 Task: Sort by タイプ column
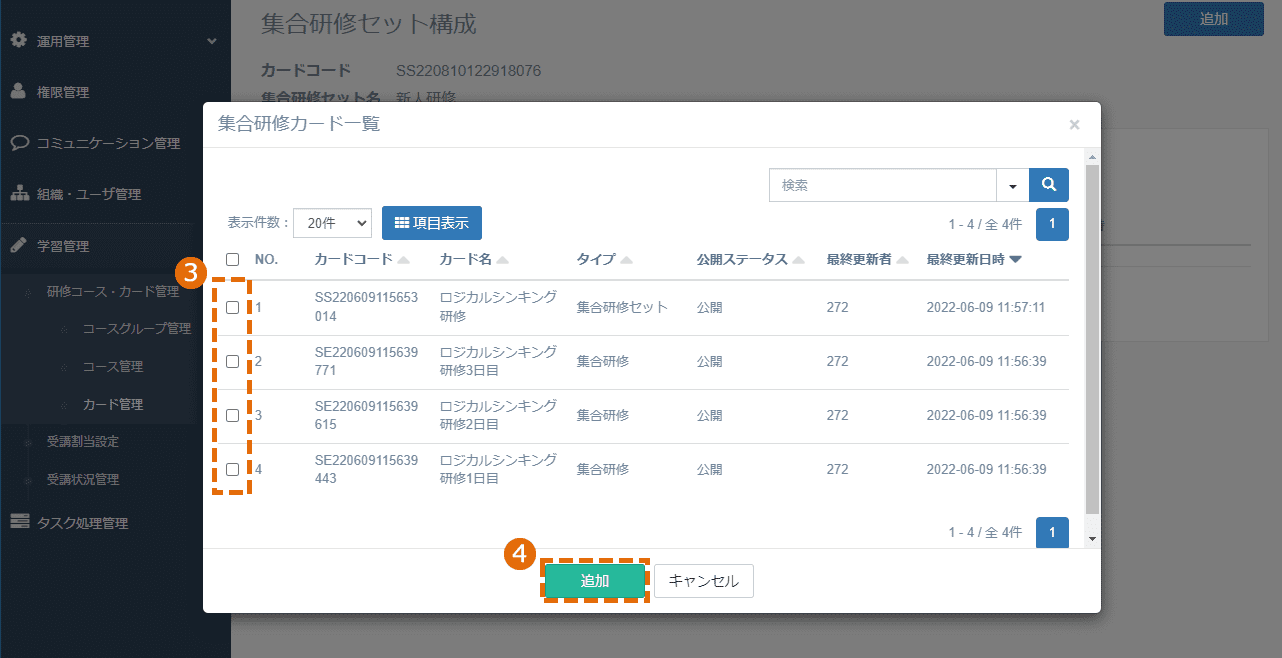[604, 259]
